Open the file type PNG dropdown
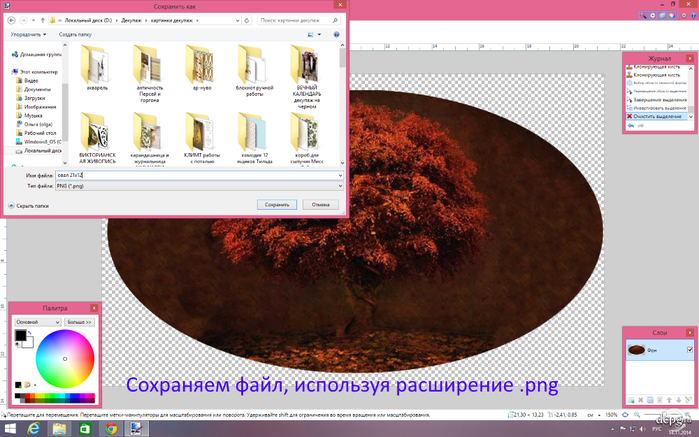699x437 pixels. (x=199, y=186)
